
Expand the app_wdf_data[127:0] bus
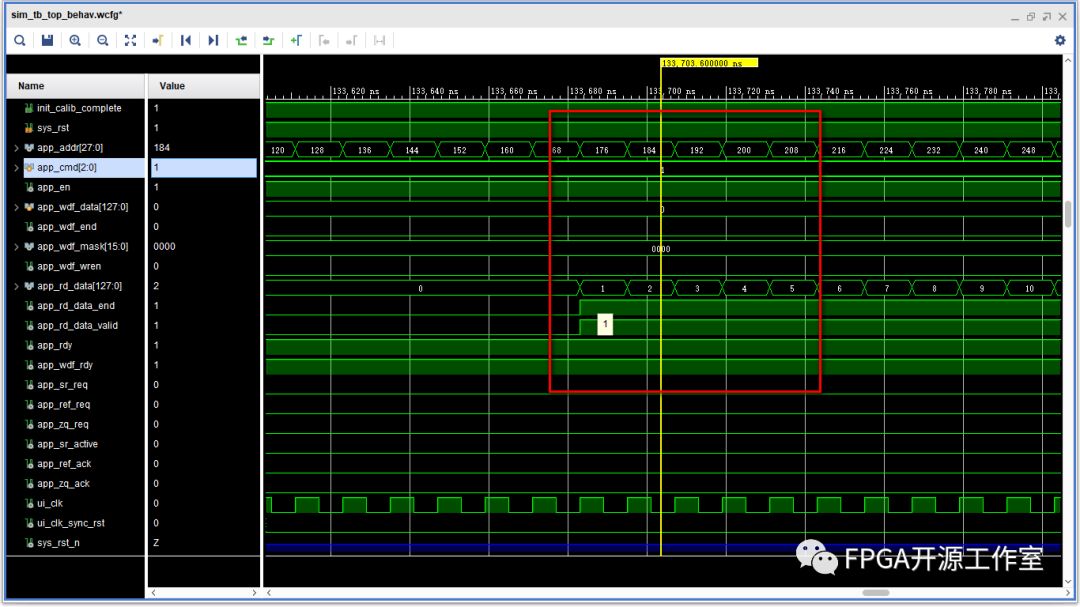16,207
